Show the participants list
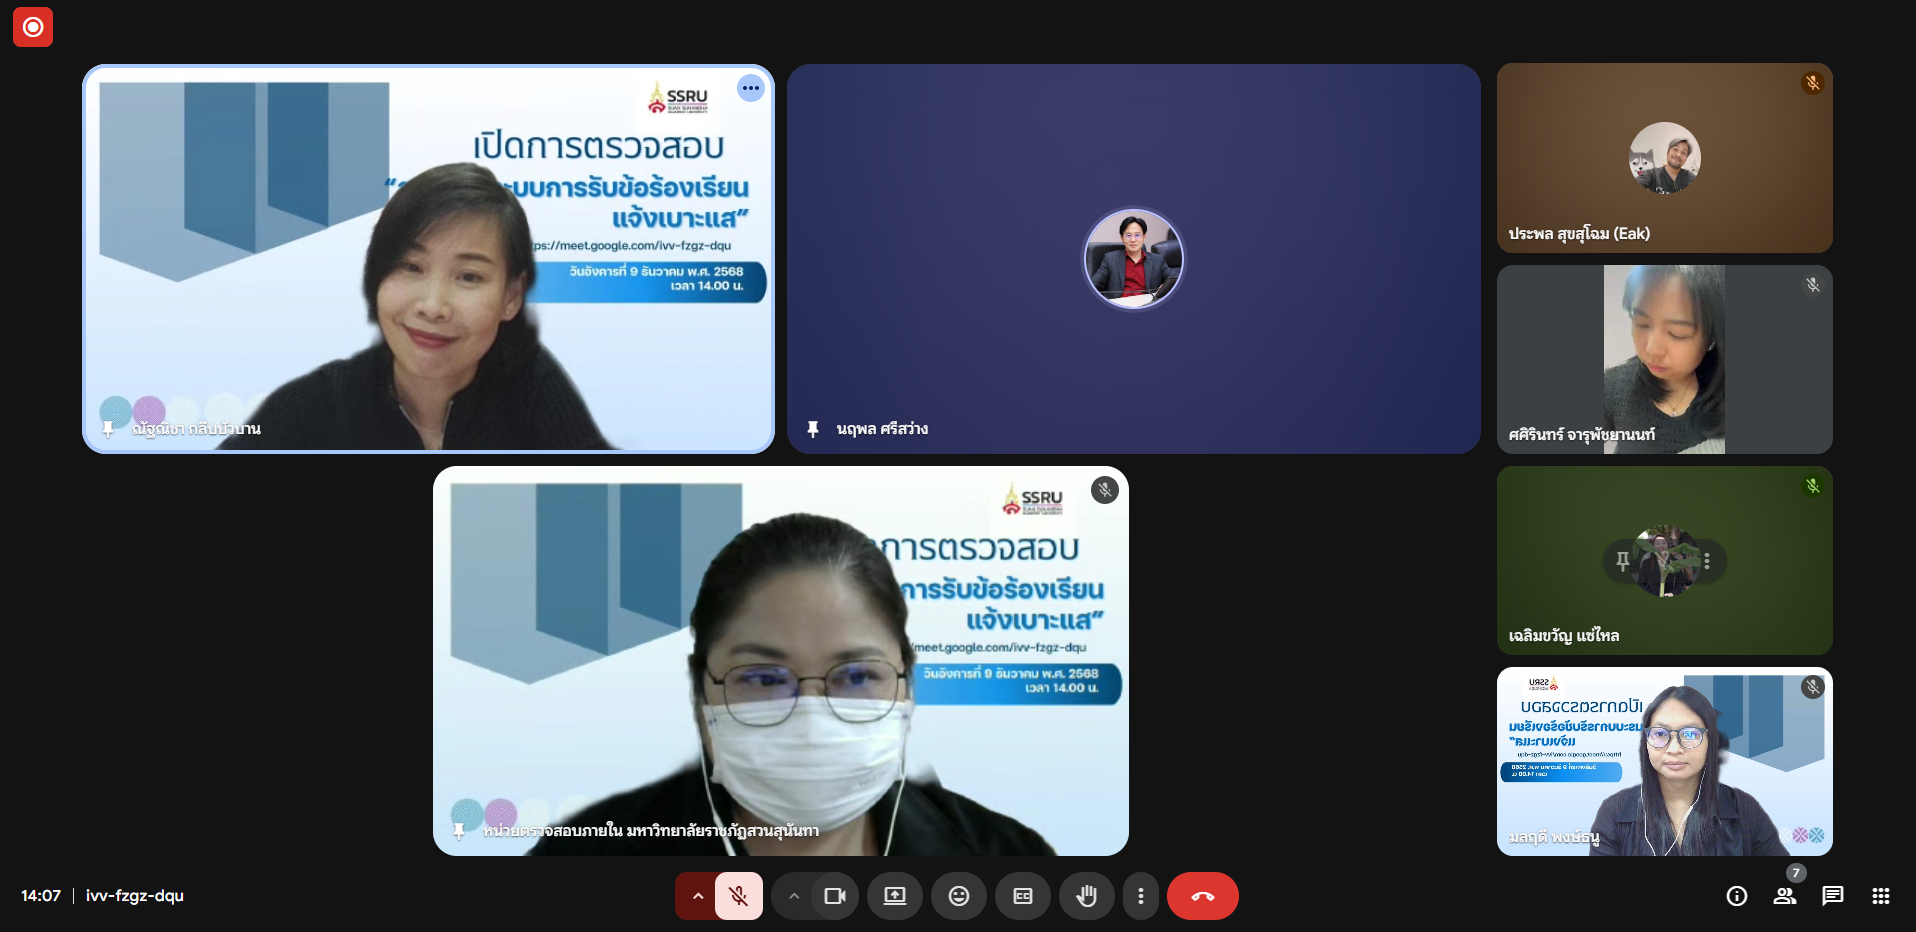1916x932 pixels. (x=1785, y=896)
